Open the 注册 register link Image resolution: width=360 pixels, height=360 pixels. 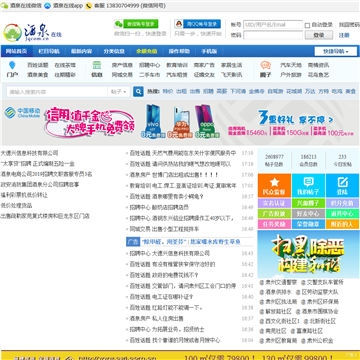[344, 35]
